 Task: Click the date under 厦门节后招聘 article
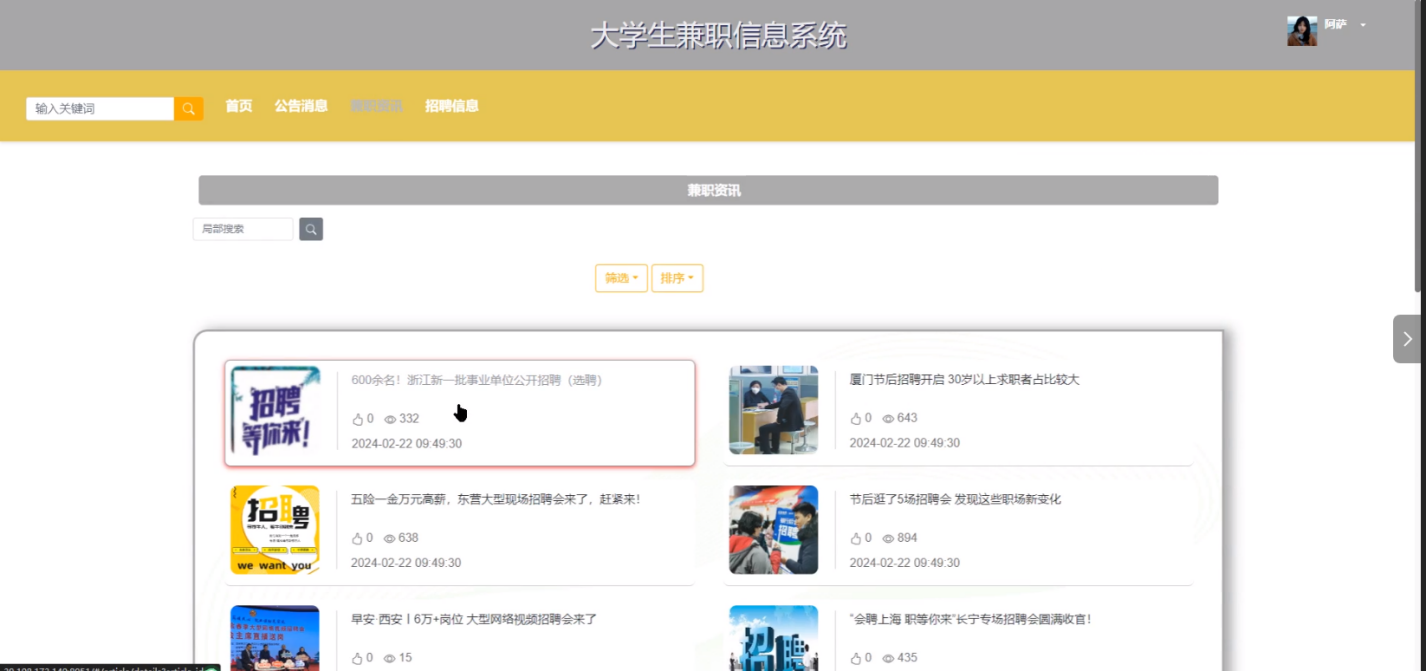[904, 443]
